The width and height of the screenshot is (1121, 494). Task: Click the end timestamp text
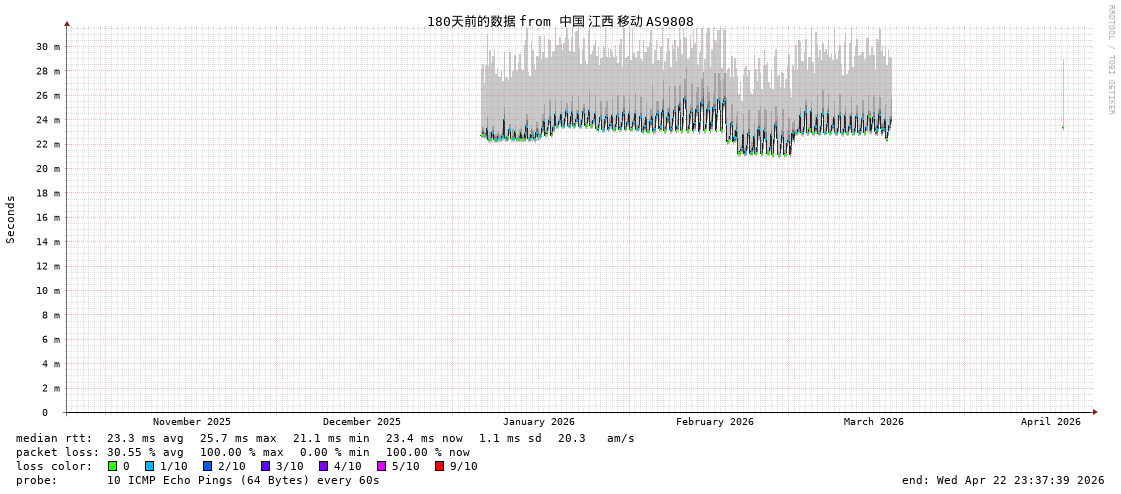(1003, 480)
